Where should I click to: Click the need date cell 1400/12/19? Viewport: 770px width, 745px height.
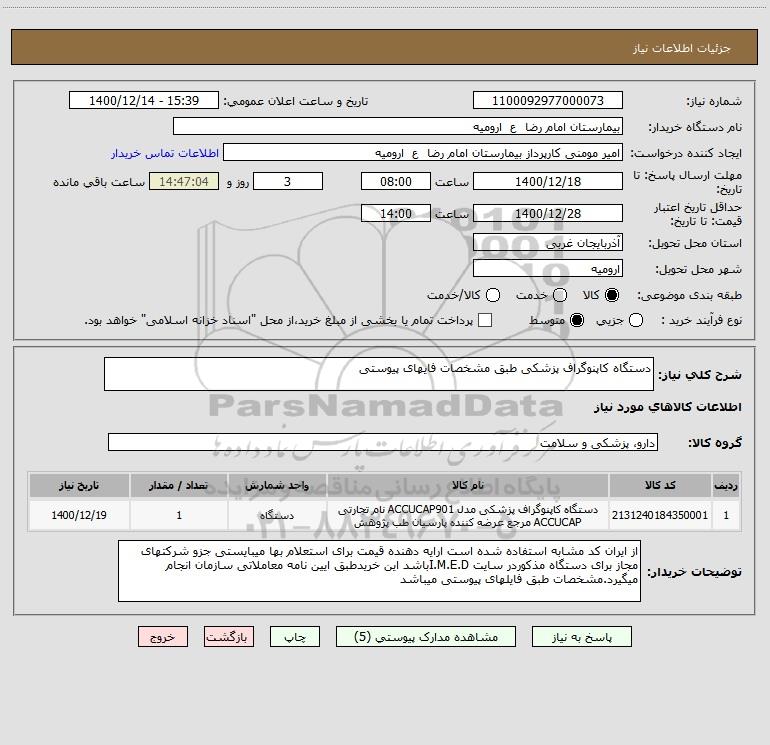tap(79, 515)
